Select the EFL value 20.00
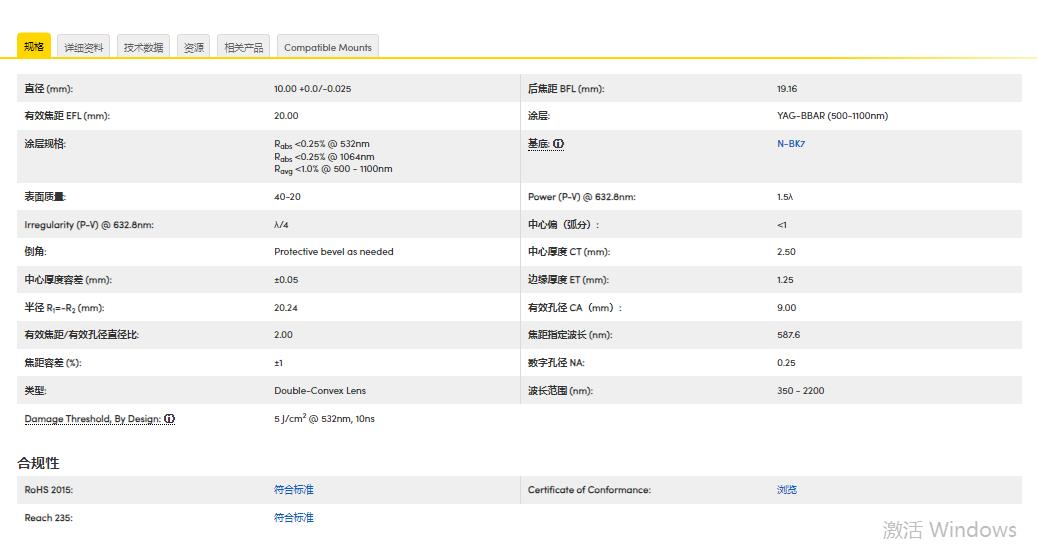 pyautogui.click(x=286, y=116)
